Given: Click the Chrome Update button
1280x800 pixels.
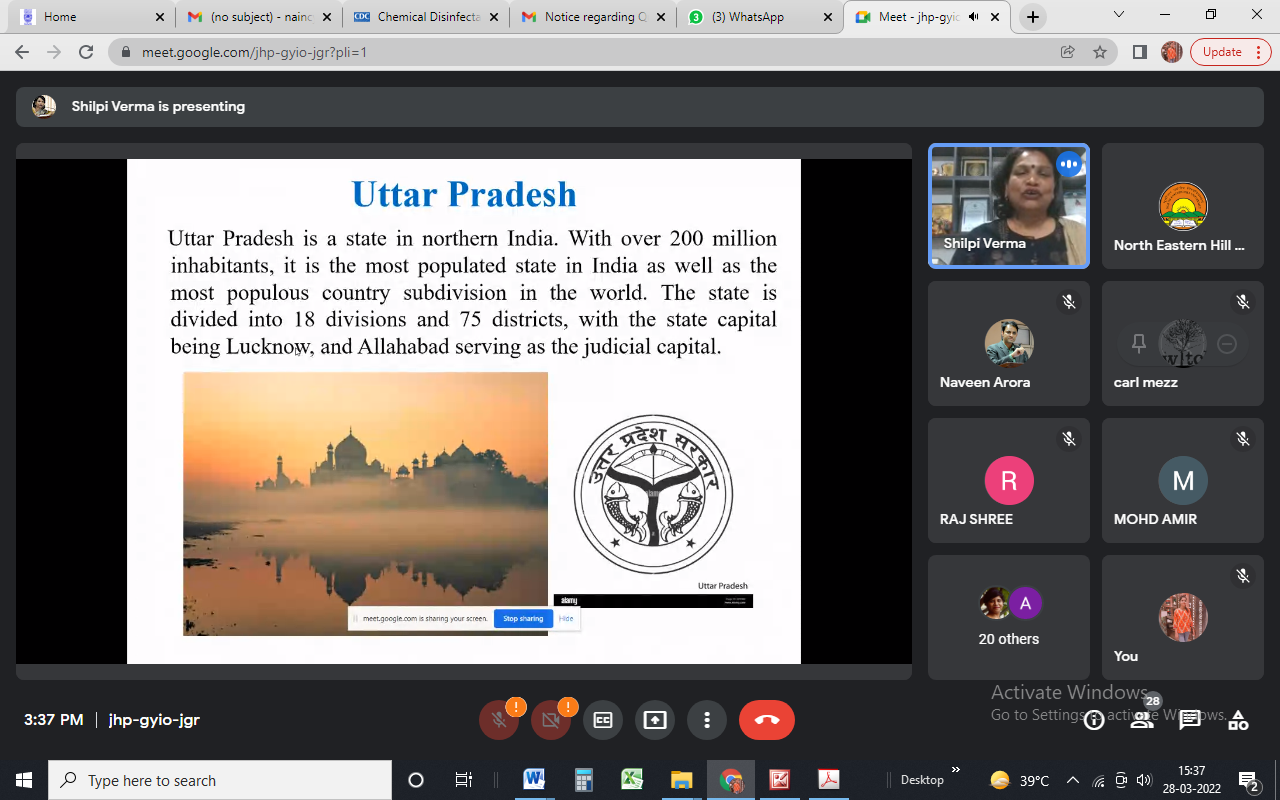Looking at the screenshot, I should pos(1222,52).
